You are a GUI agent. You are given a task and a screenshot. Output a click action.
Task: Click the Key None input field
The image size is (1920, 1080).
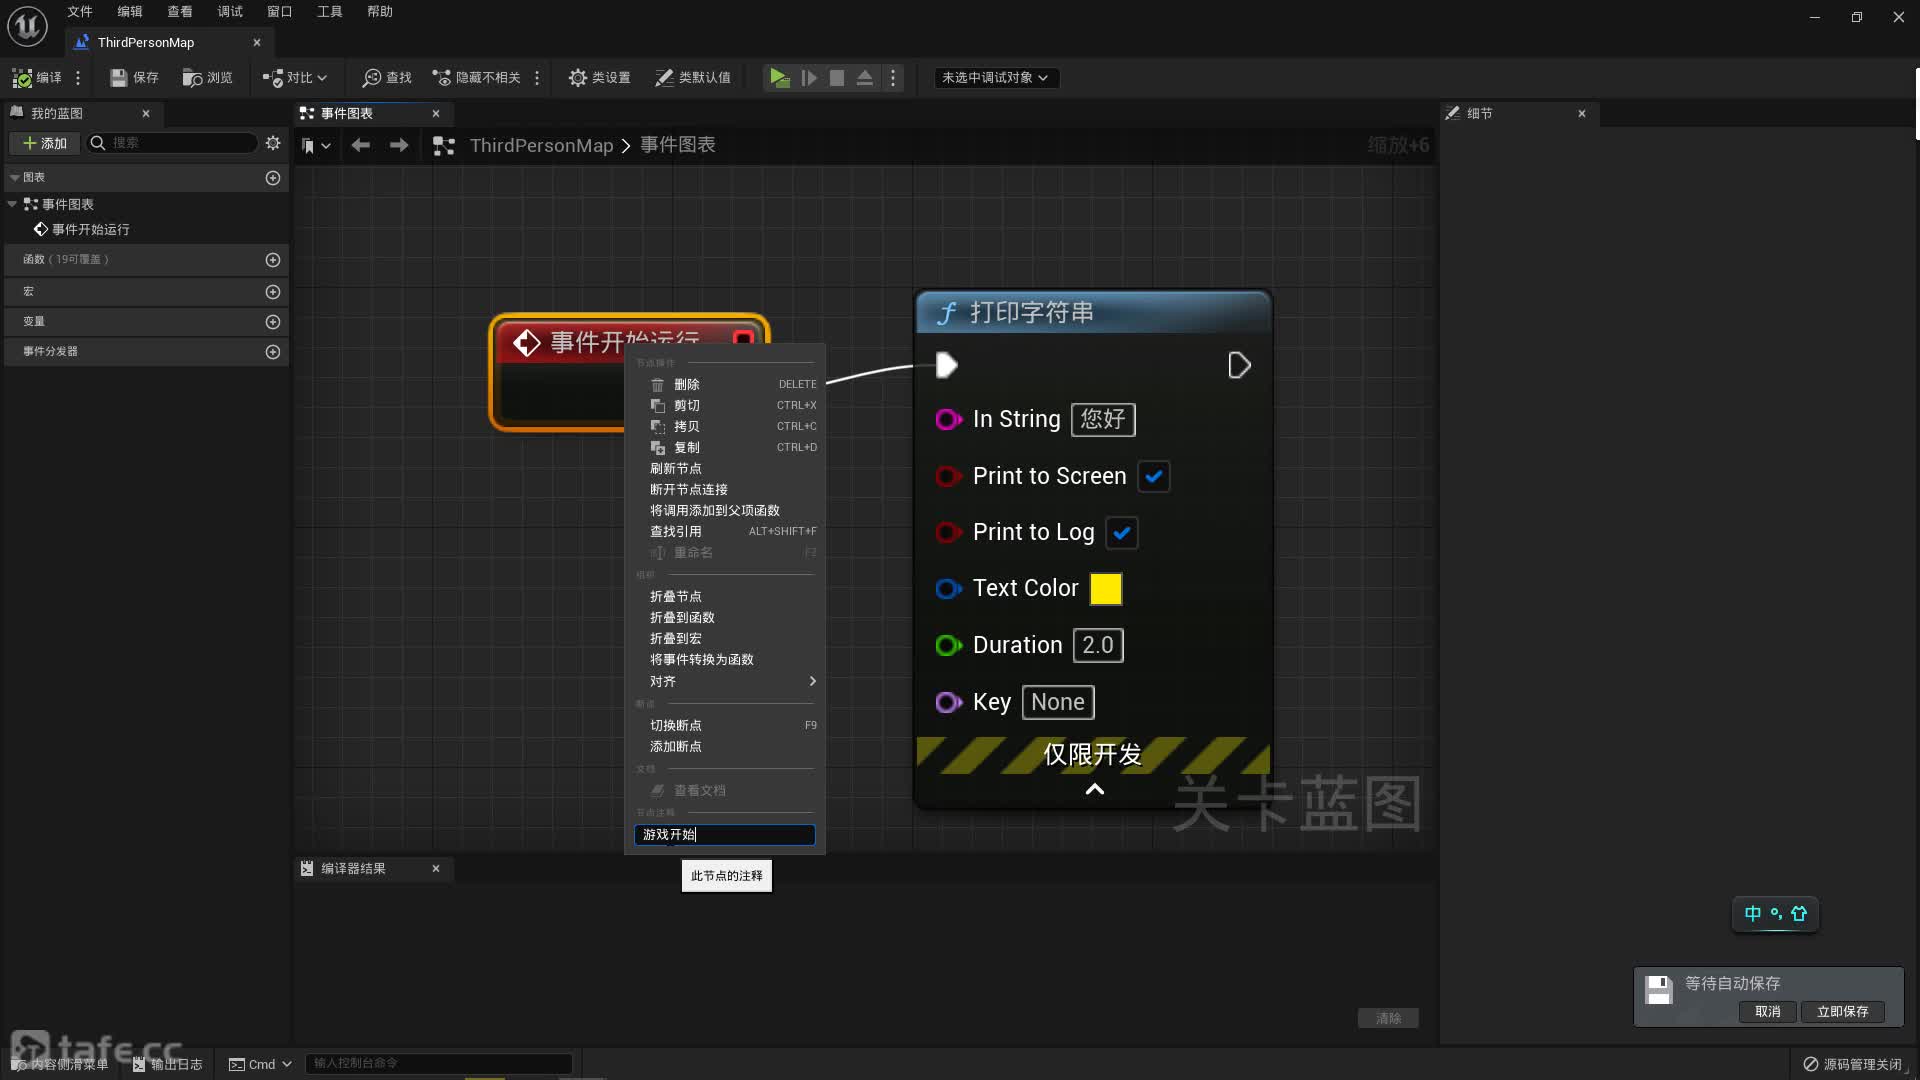[1058, 702]
